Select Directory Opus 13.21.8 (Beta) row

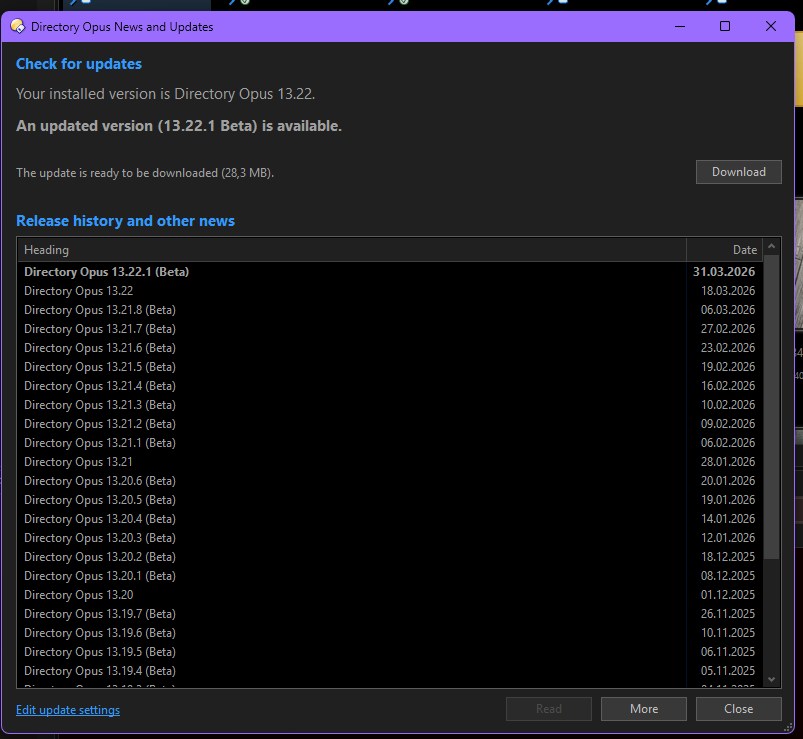pyautogui.click(x=100, y=310)
